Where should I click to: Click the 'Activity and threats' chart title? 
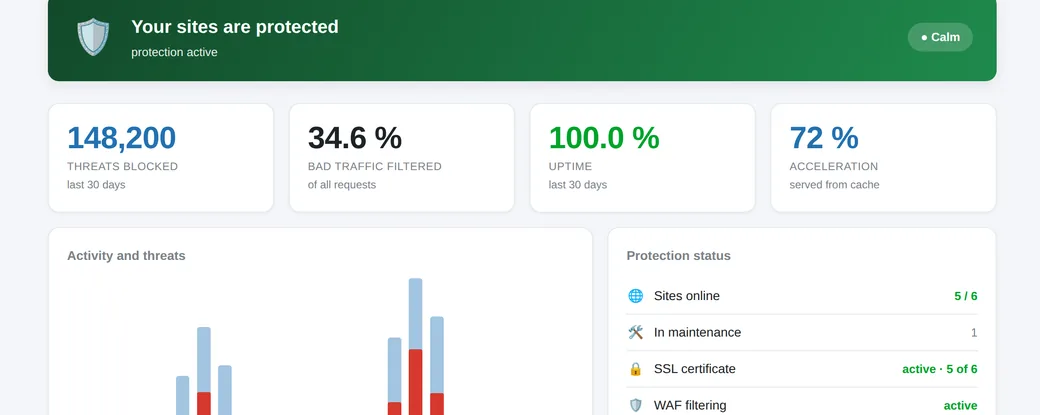coord(126,256)
